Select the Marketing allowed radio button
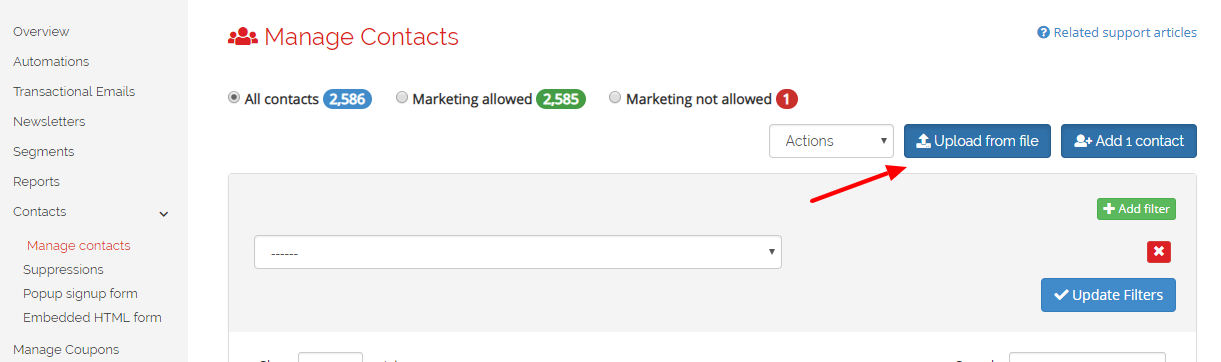The height and width of the screenshot is (362, 1221). (402, 98)
